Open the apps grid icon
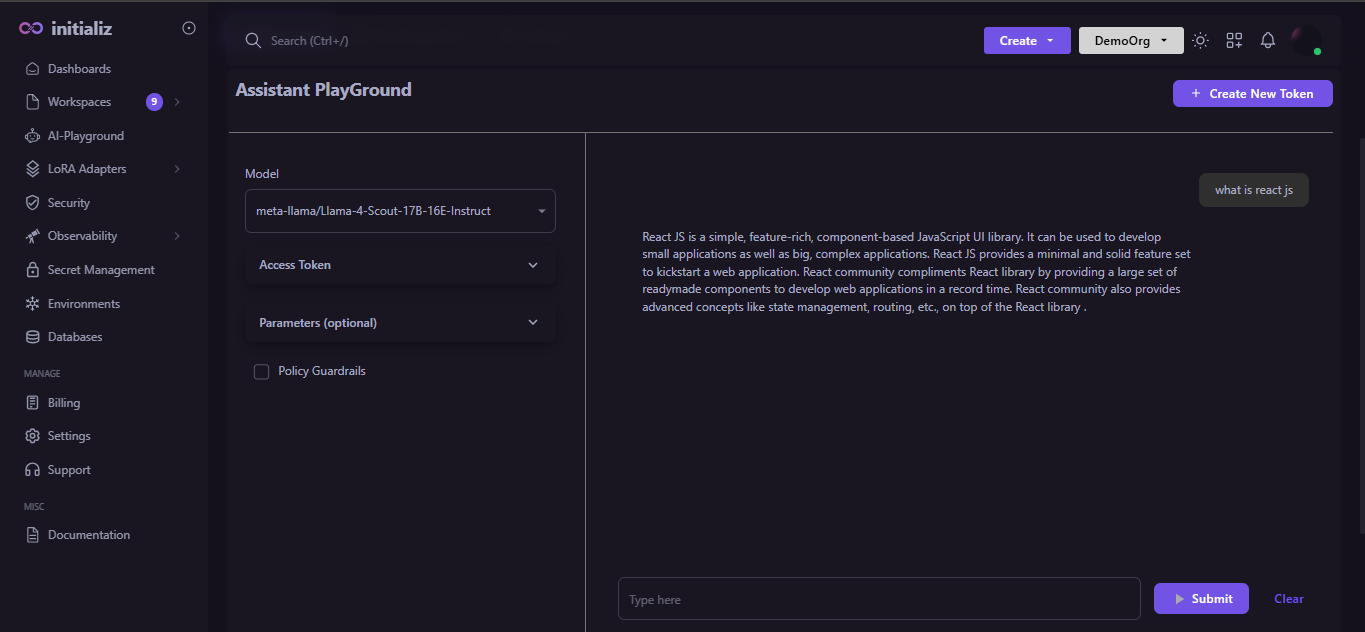The height and width of the screenshot is (632, 1365). pos(1234,40)
